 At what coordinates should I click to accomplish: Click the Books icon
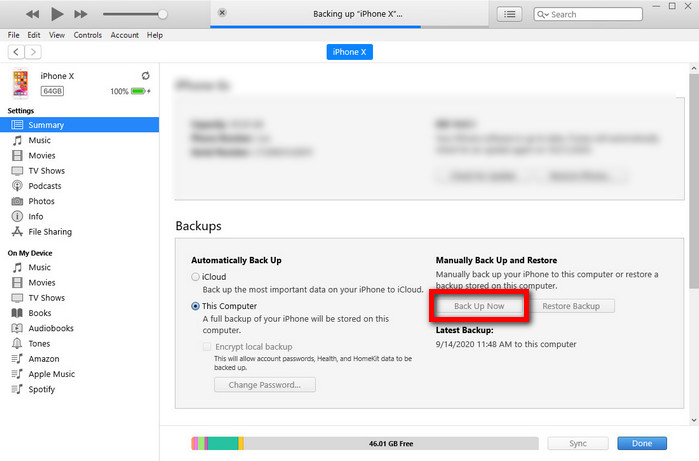[17, 313]
